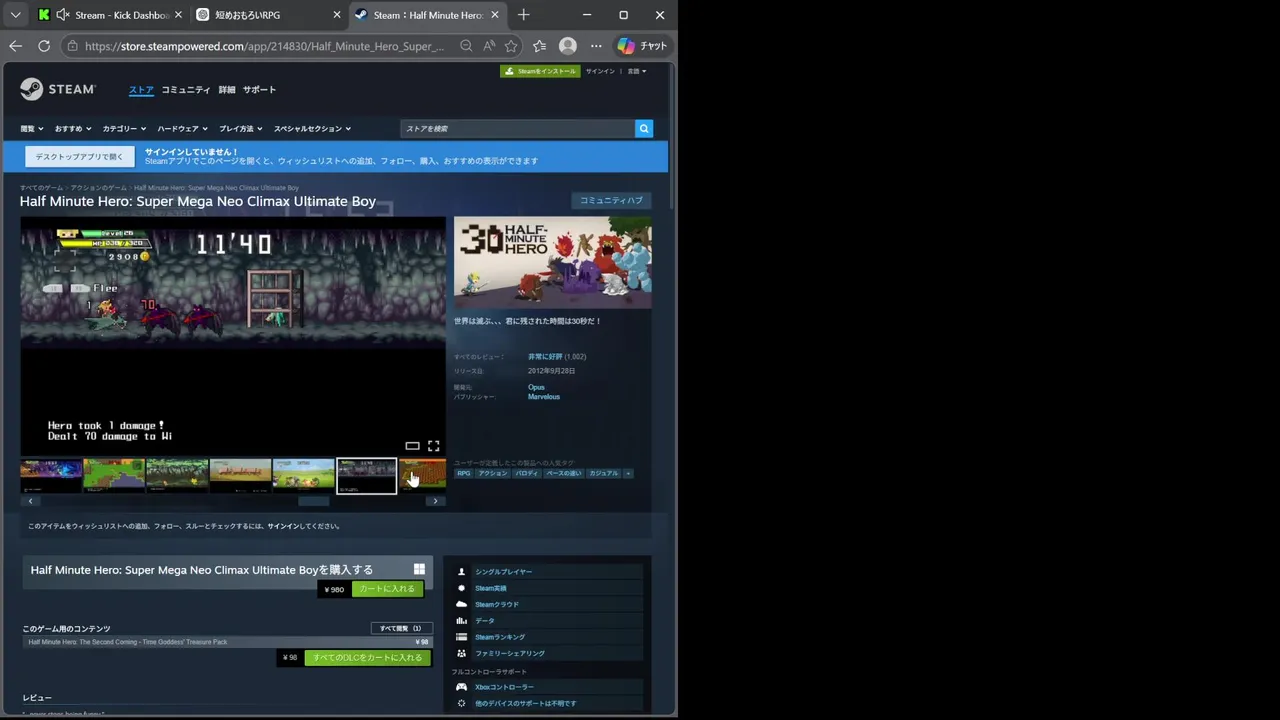This screenshot has width=1280, height=720.
Task: Open the developer Opus link
Action: click(x=536, y=387)
